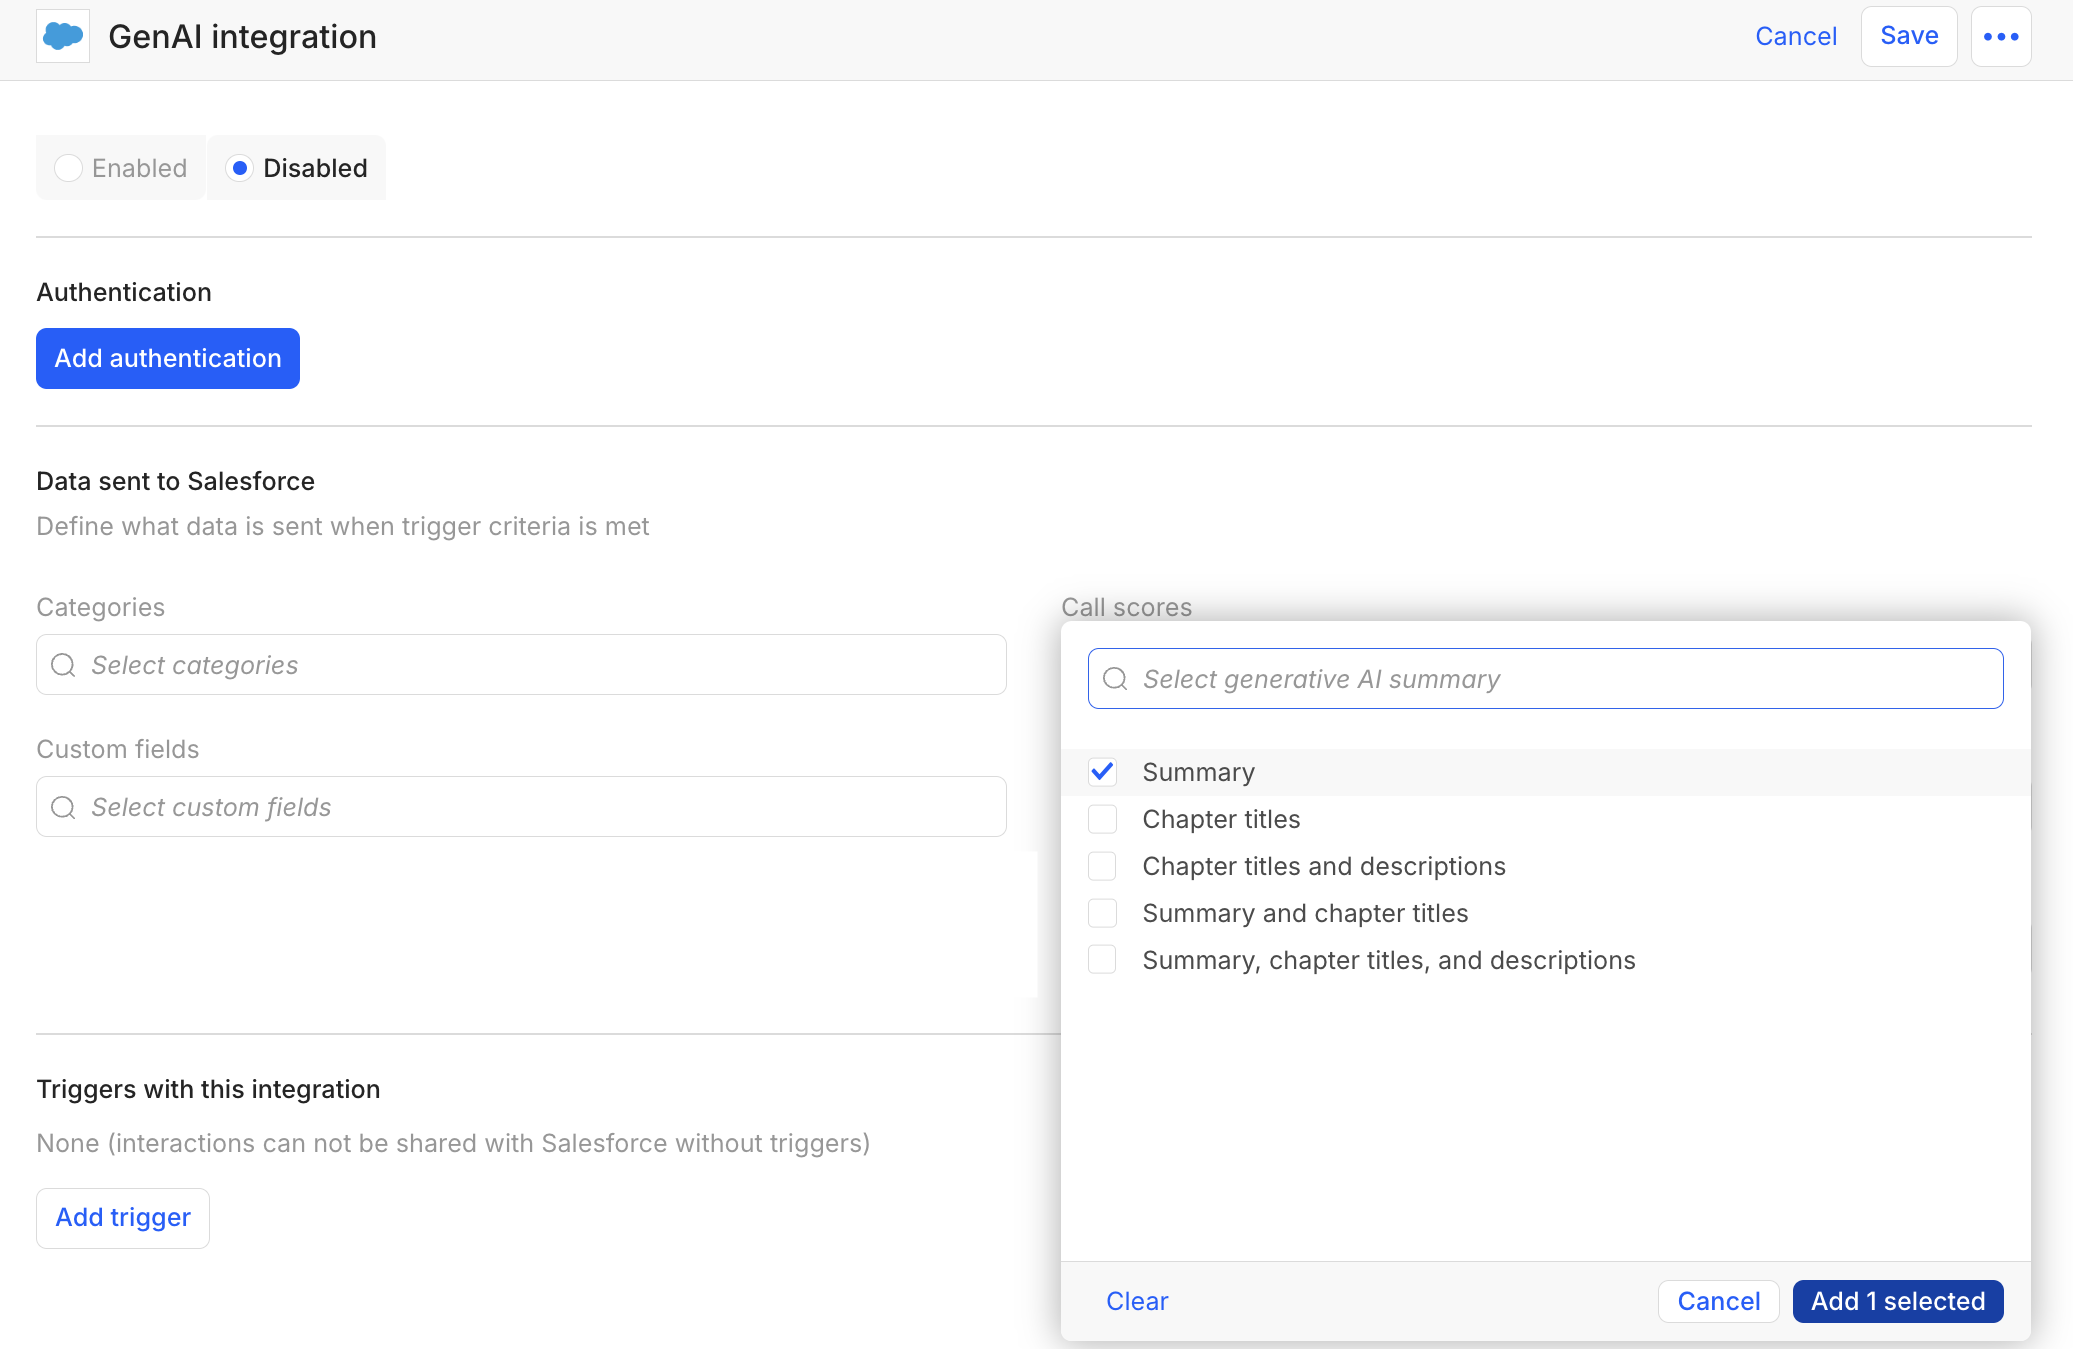The width and height of the screenshot is (2073, 1349).
Task: Click the 'Data sent to Salesforce' heading
Action: 176,481
